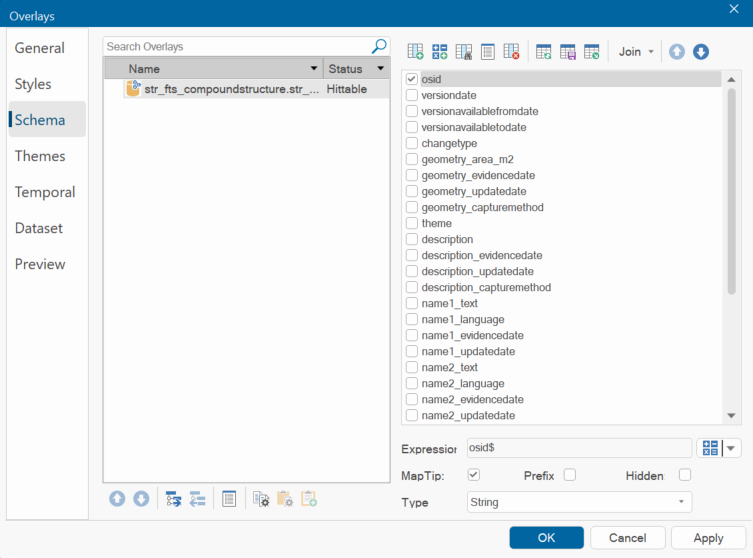Click the add column icon in schema toolbar

tap(415, 51)
